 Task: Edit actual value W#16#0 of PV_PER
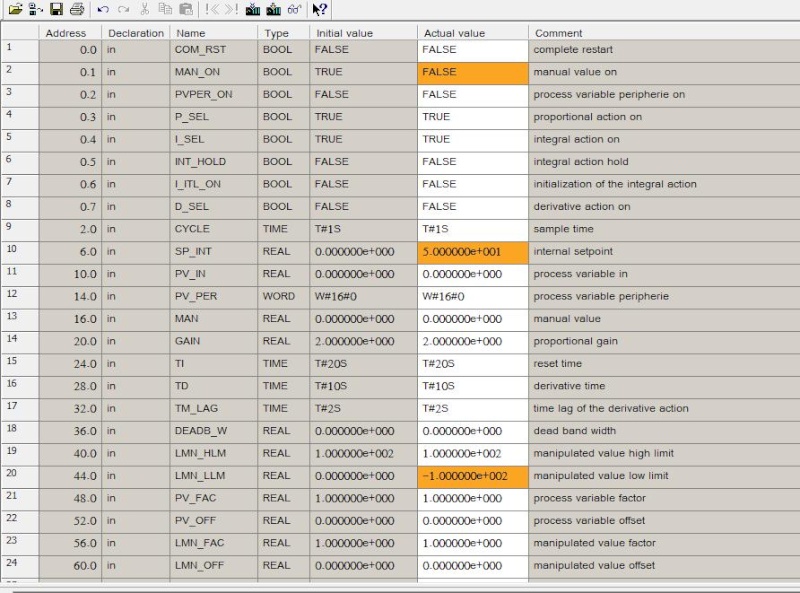473,298
